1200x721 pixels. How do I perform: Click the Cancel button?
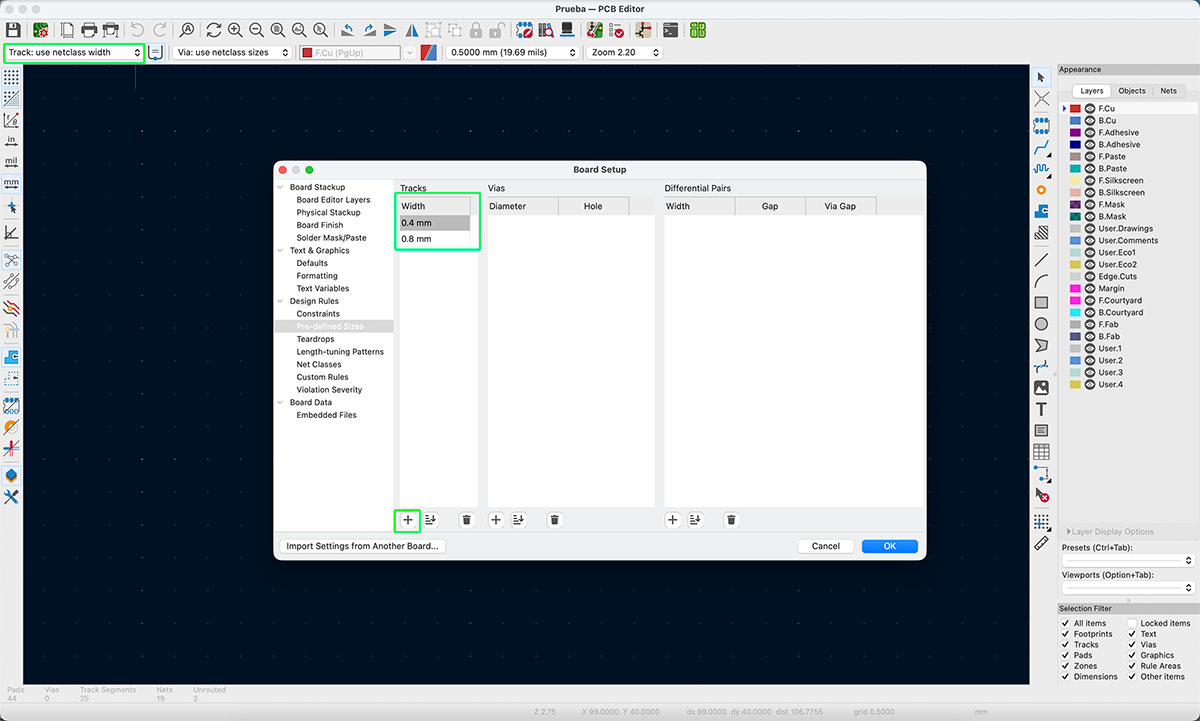[x=826, y=546]
